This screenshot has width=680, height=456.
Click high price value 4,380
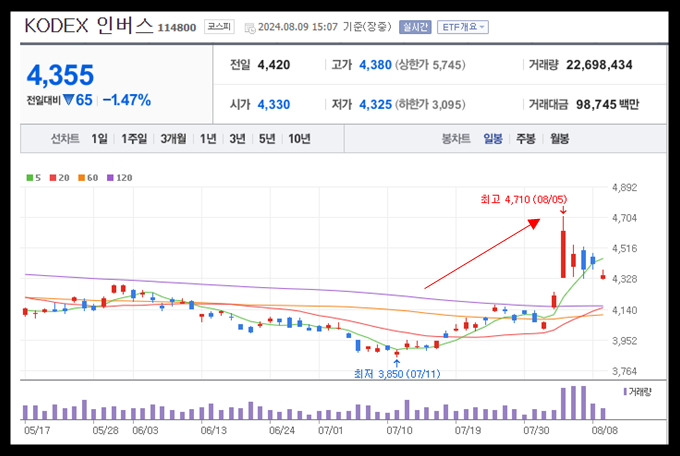point(375,65)
